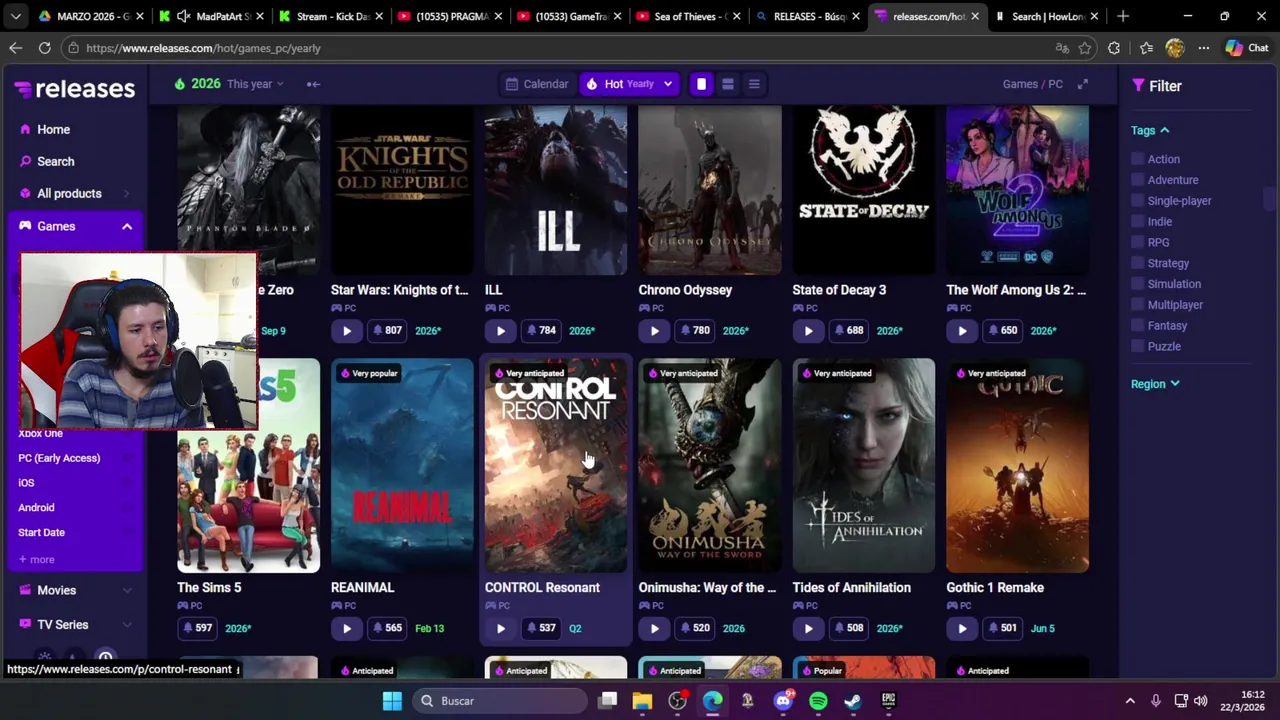The height and width of the screenshot is (720, 1280).
Task: Follow Gothic 1 Remake via bell 501
Action: pos(1003,629)
